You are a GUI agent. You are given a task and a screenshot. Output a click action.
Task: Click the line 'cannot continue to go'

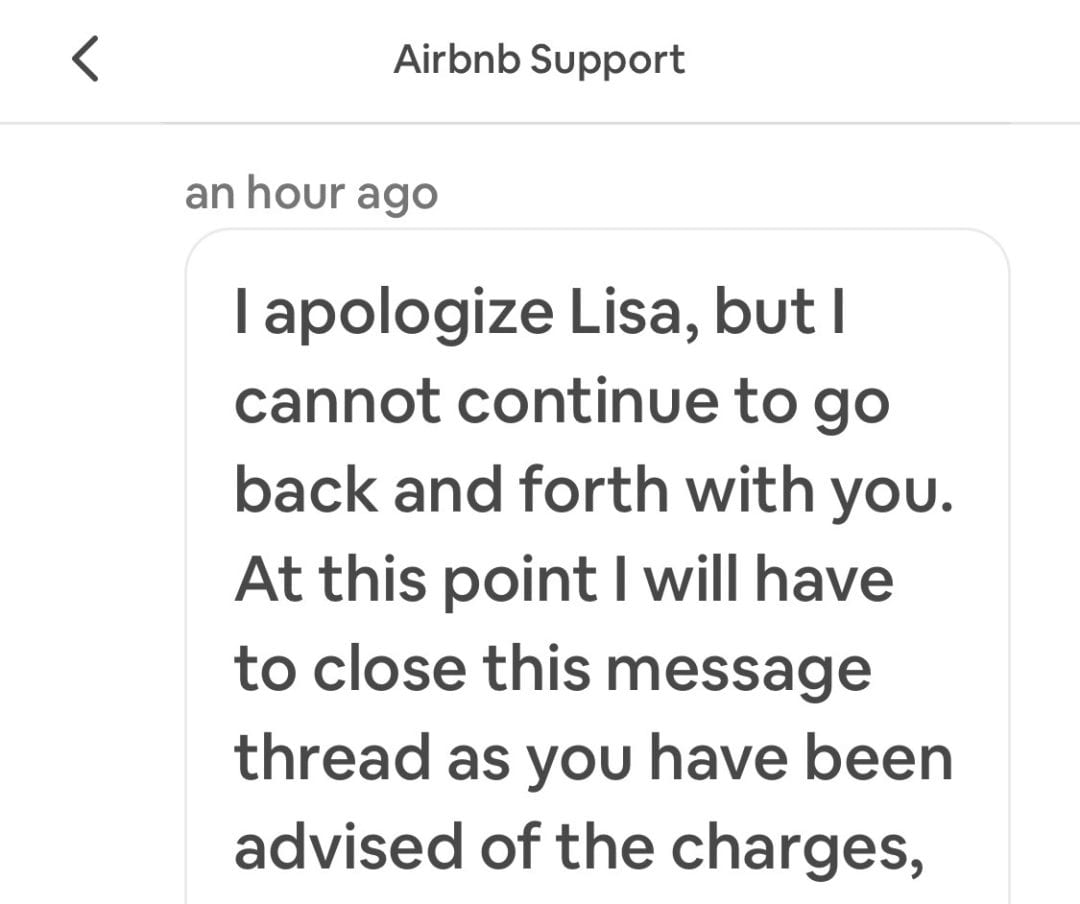[x=562, y=403]
